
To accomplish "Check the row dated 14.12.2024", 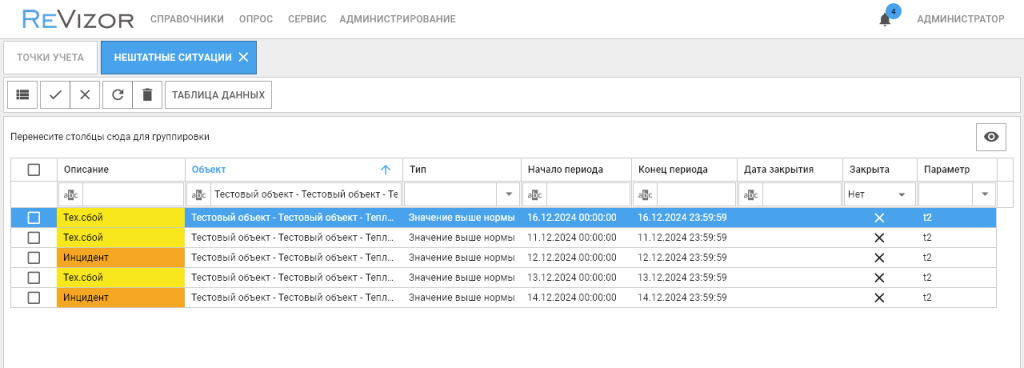I will 34,298.
